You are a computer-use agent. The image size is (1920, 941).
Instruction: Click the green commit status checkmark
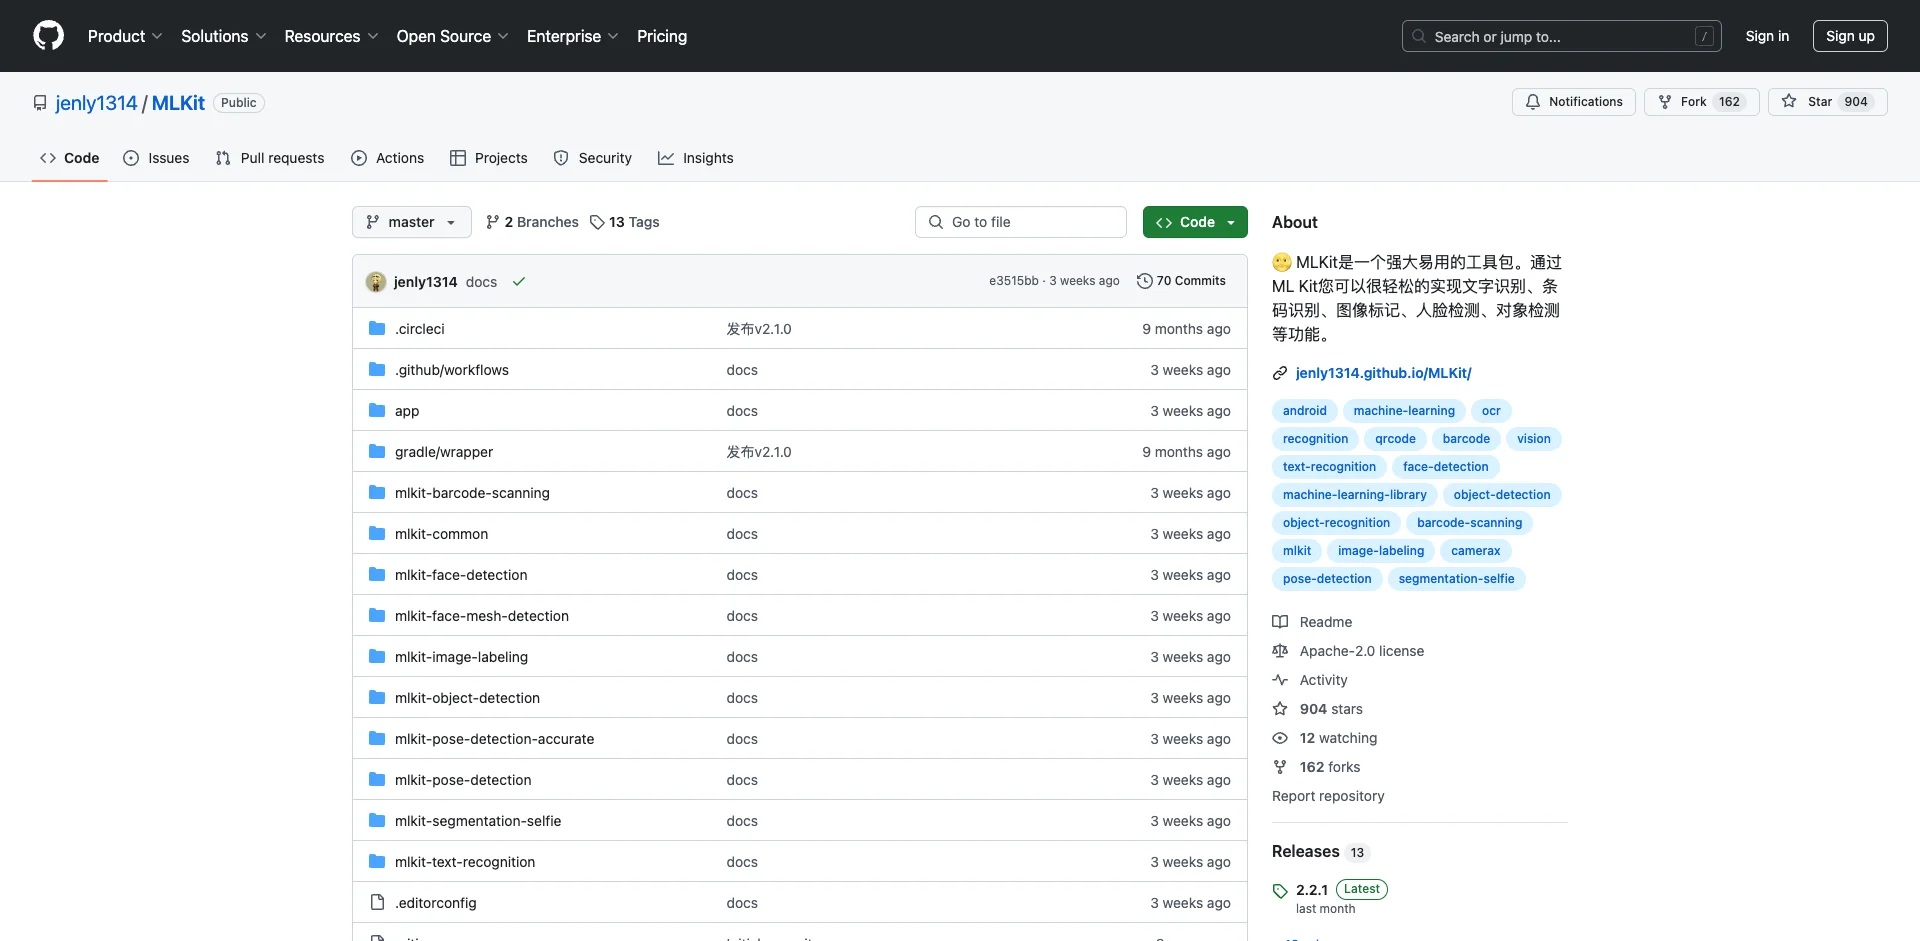click(x=519, y=282)
